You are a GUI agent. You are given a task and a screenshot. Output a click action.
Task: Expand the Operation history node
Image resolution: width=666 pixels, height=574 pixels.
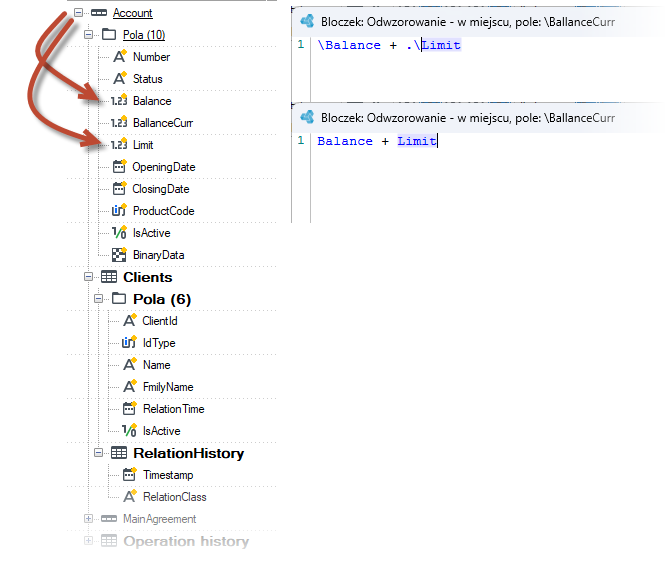pyautogui.click(x=88, y=541)
